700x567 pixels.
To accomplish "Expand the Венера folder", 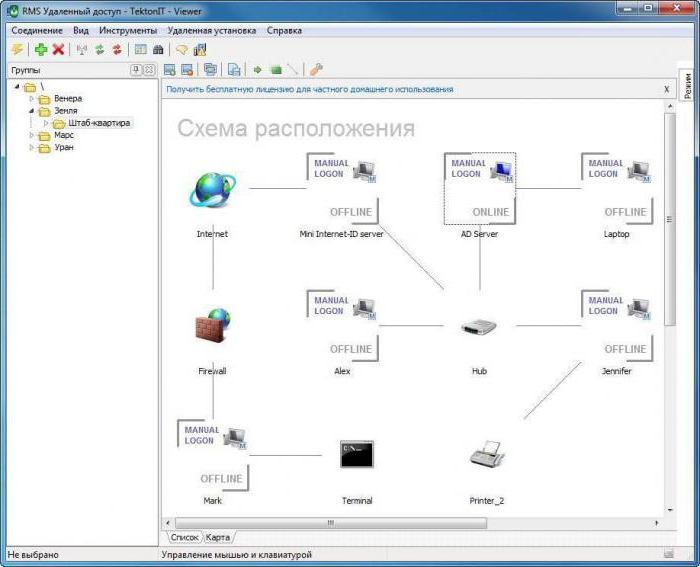I will click(31, 98).
